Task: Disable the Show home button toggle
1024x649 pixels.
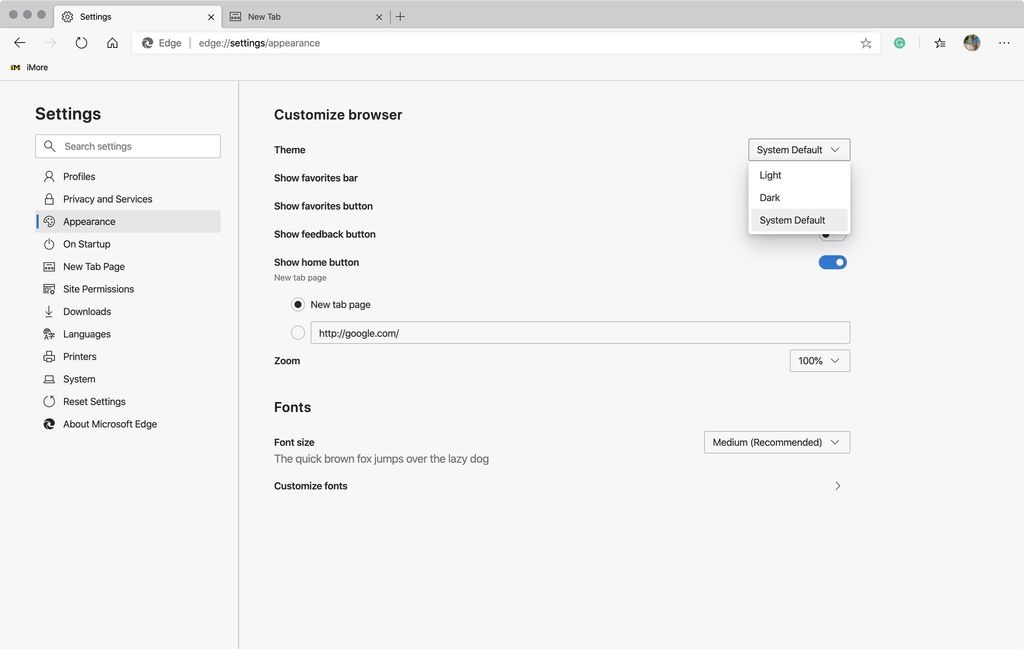Action: pyautogui.click(x=832, y=261)
